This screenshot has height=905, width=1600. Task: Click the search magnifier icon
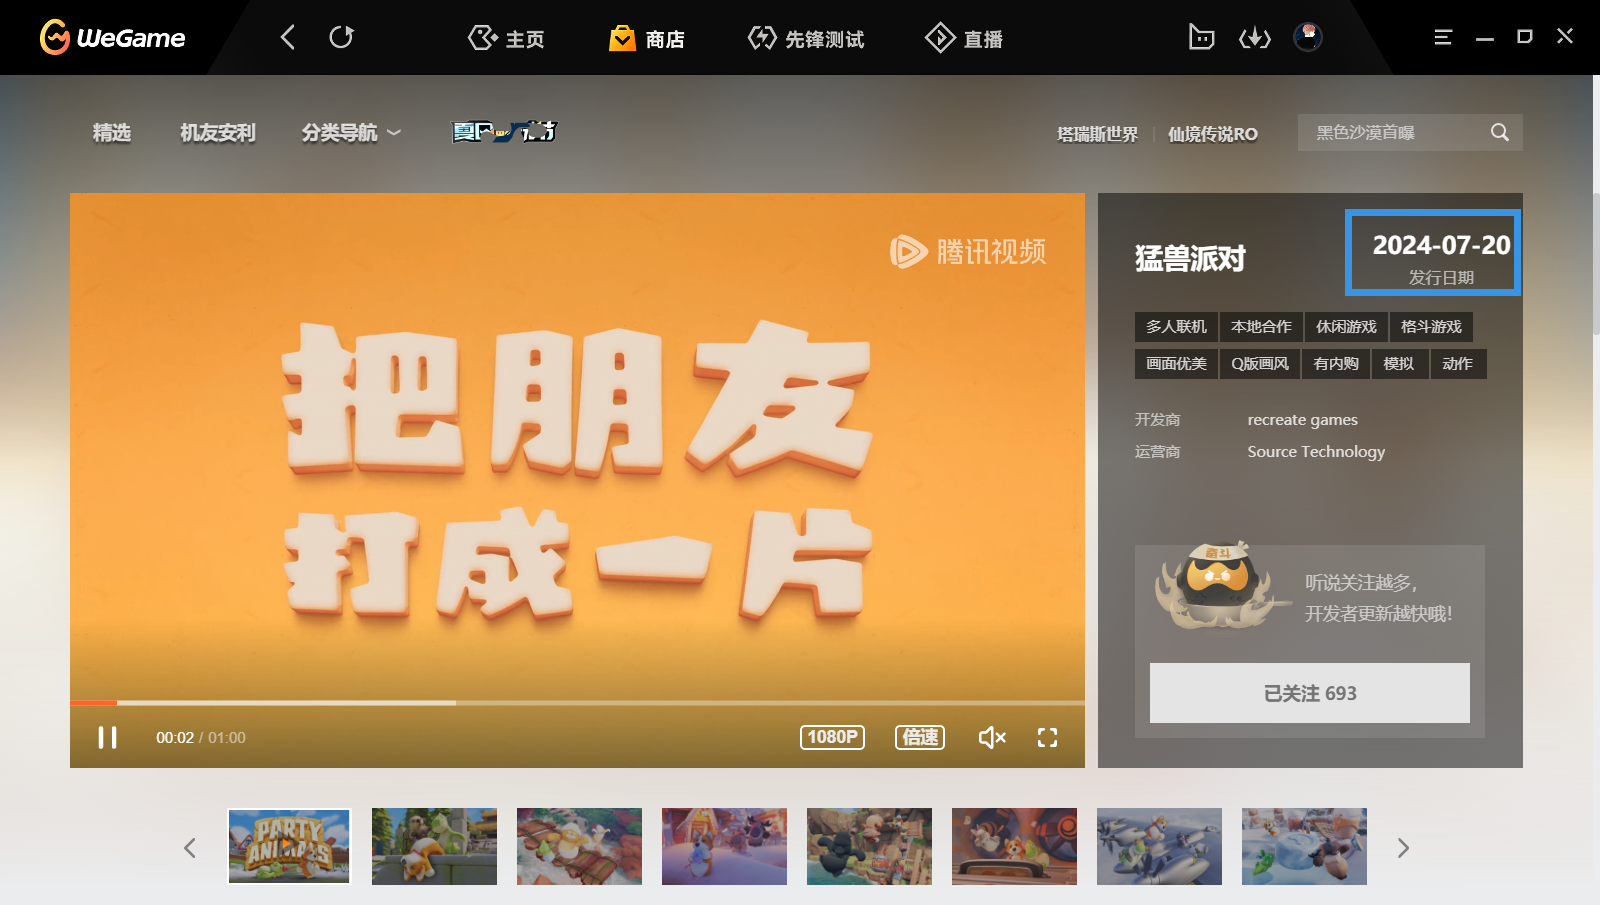[x=1499, y=132]
